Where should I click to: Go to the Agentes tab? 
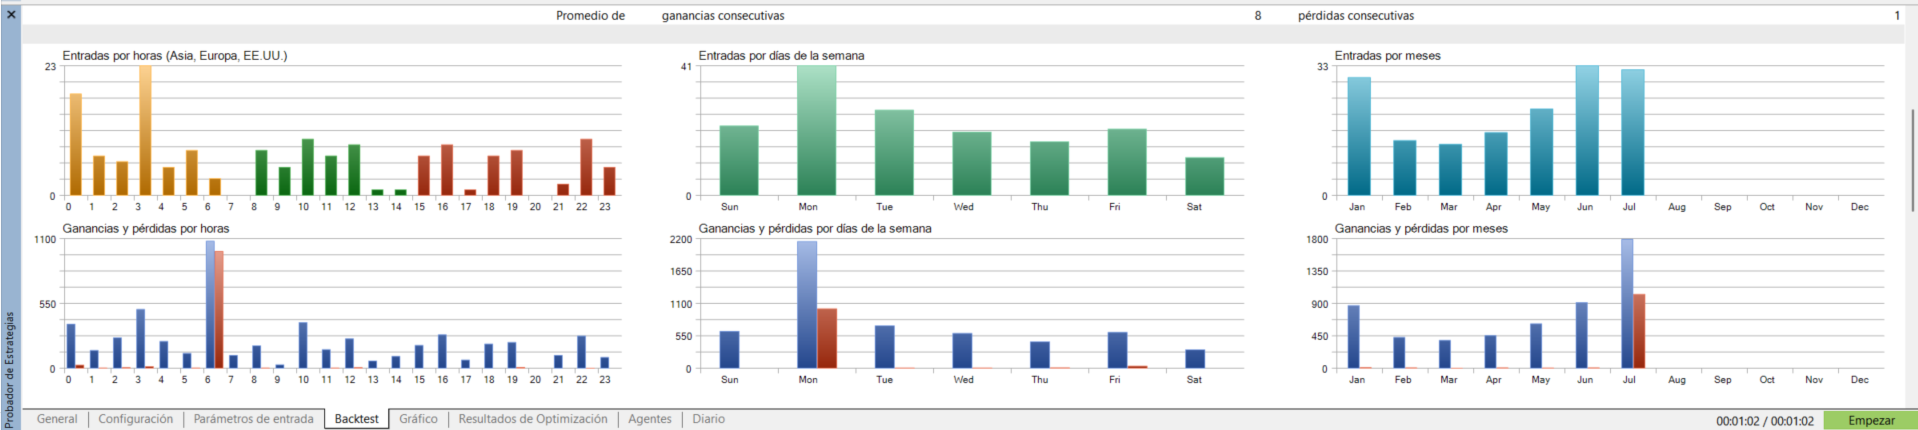(650, 419)
